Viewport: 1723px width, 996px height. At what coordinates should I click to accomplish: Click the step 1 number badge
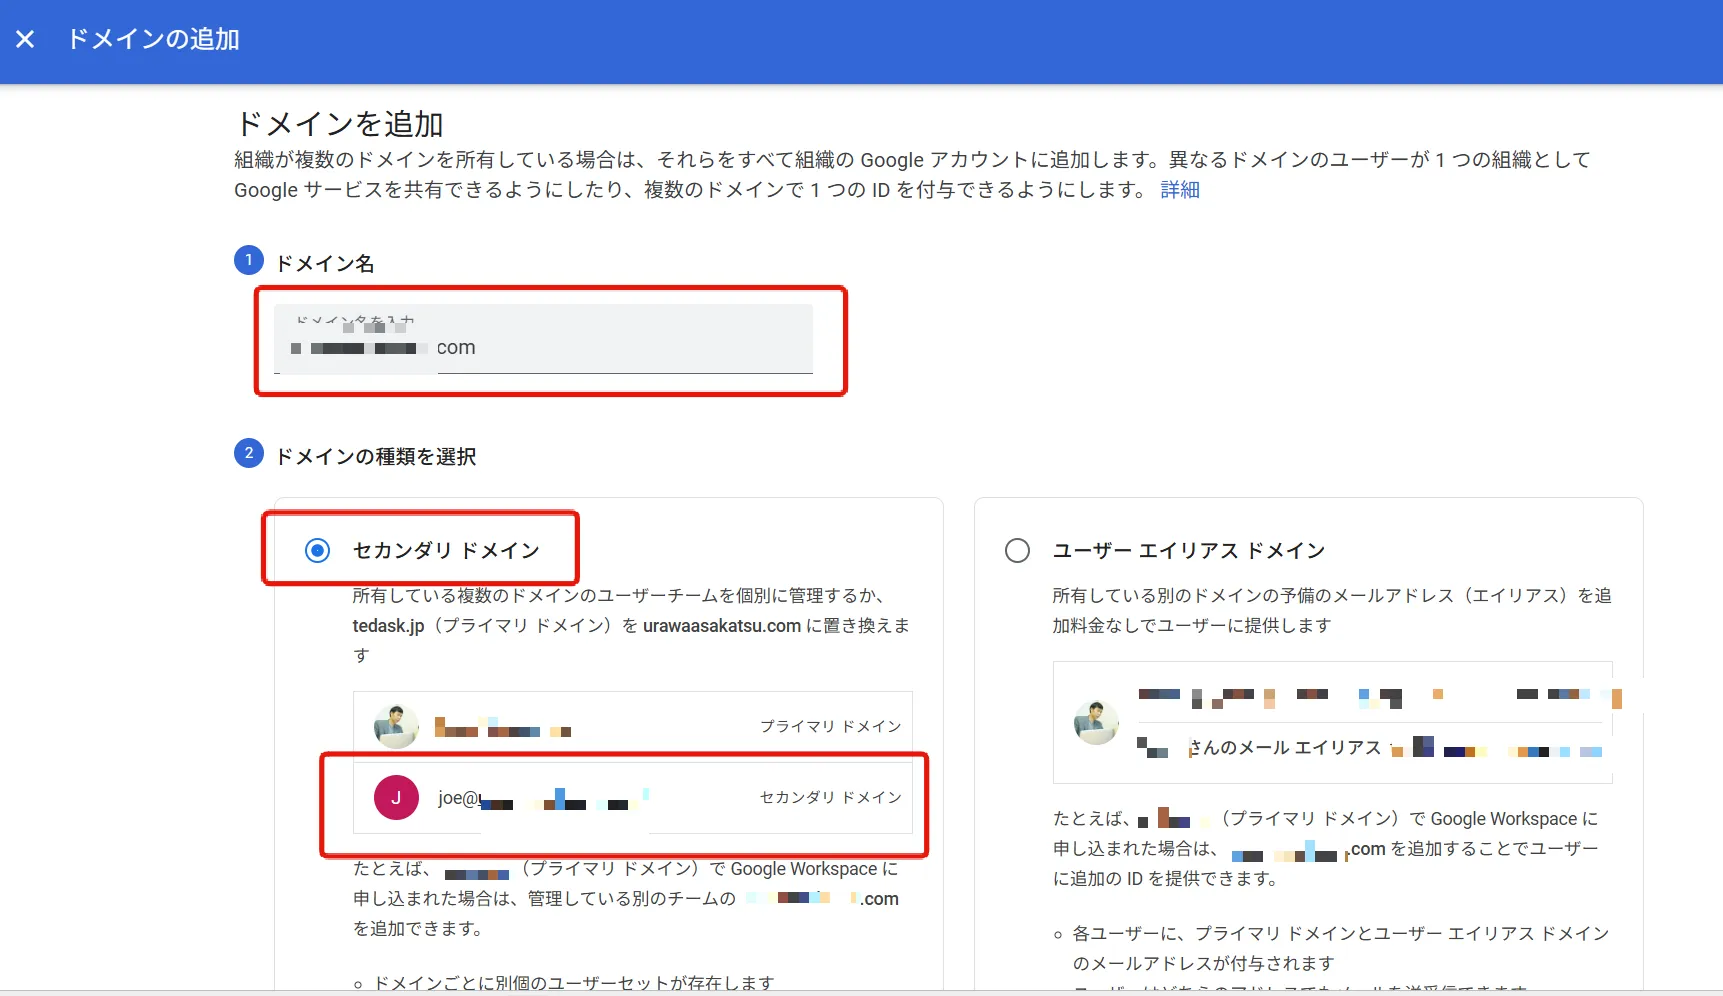(x=249, y=260)
